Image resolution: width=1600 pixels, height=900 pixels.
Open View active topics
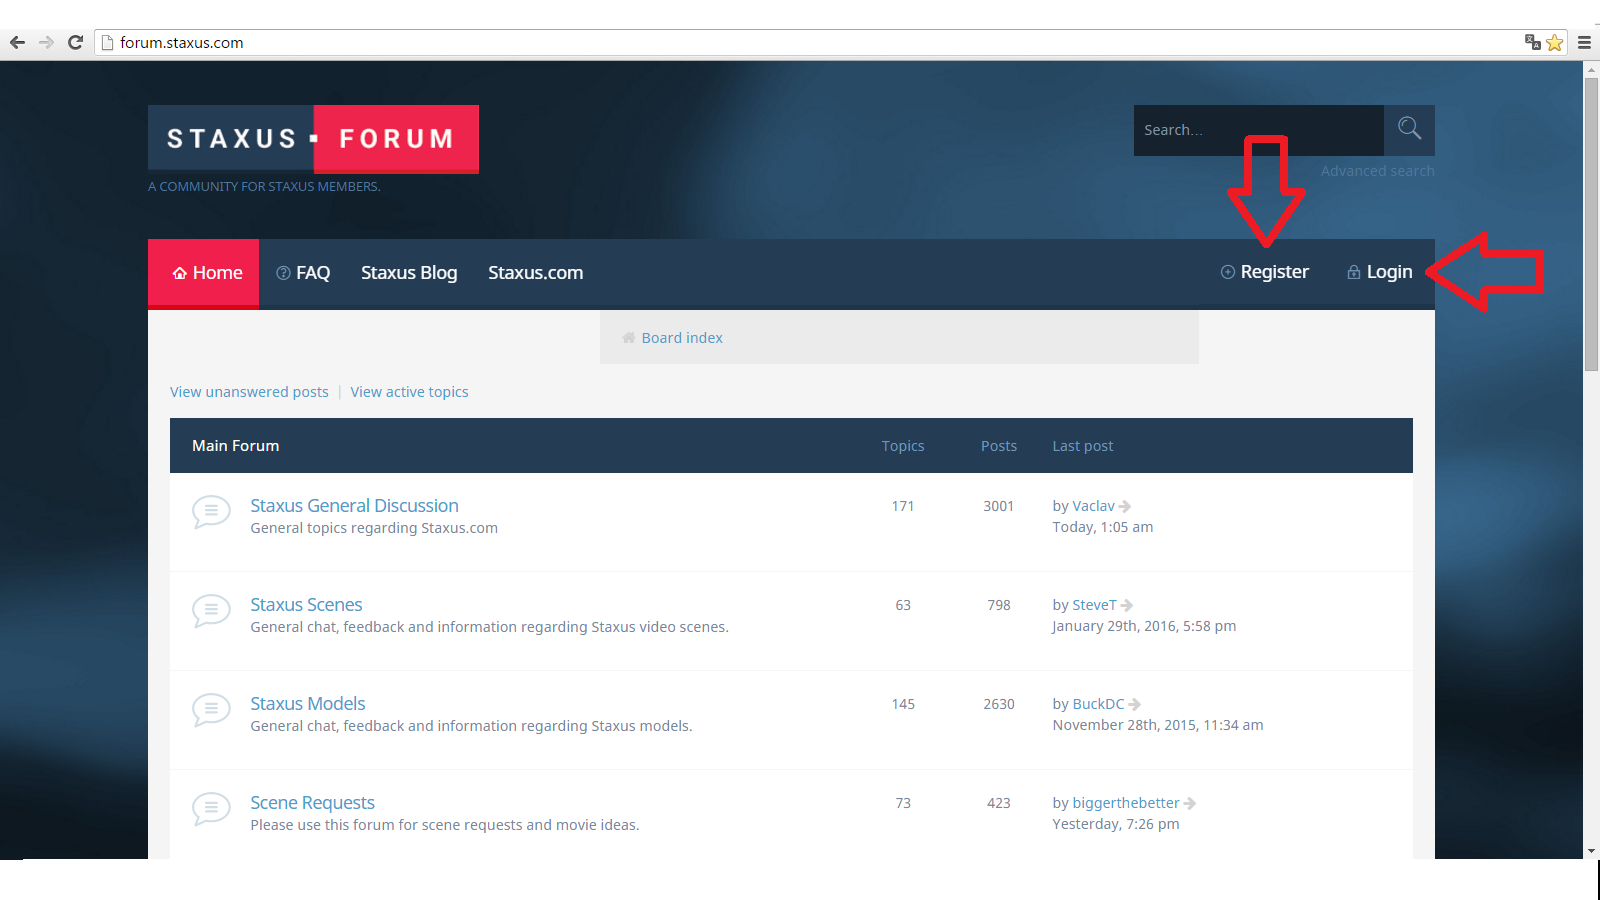[409, 392]
